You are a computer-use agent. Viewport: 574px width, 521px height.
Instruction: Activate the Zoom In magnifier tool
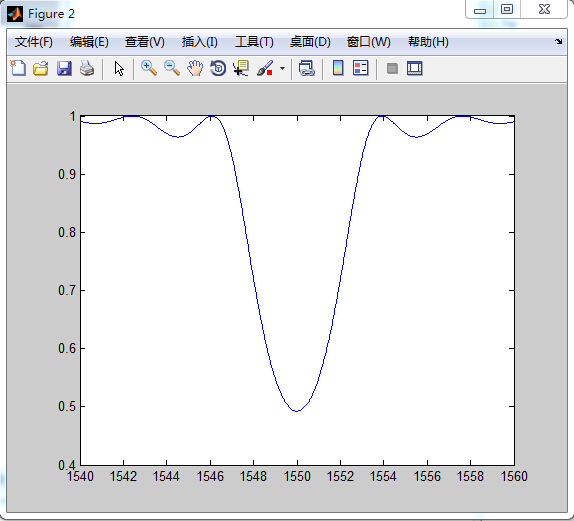coord(149,68)
